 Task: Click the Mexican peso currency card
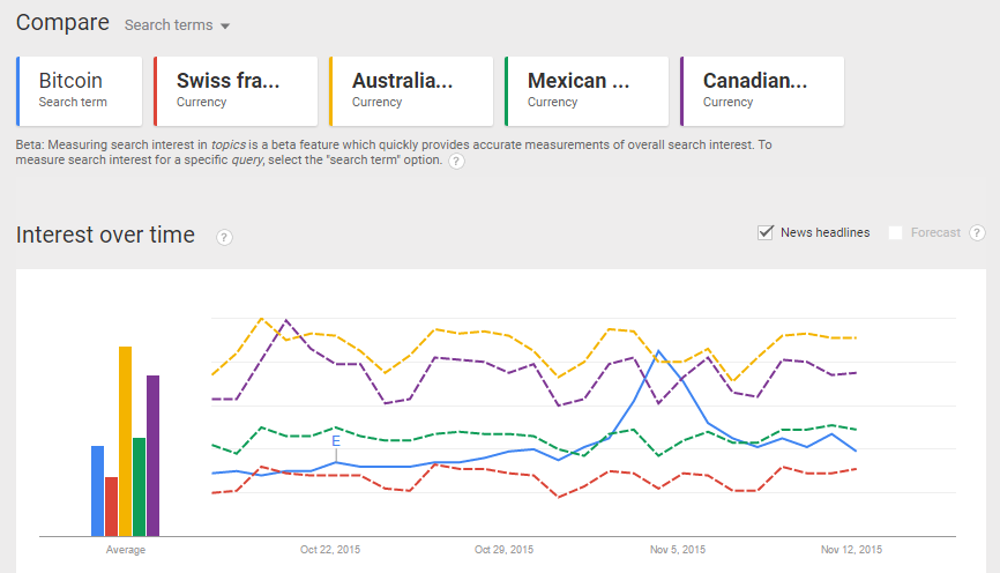click(587, 91)
